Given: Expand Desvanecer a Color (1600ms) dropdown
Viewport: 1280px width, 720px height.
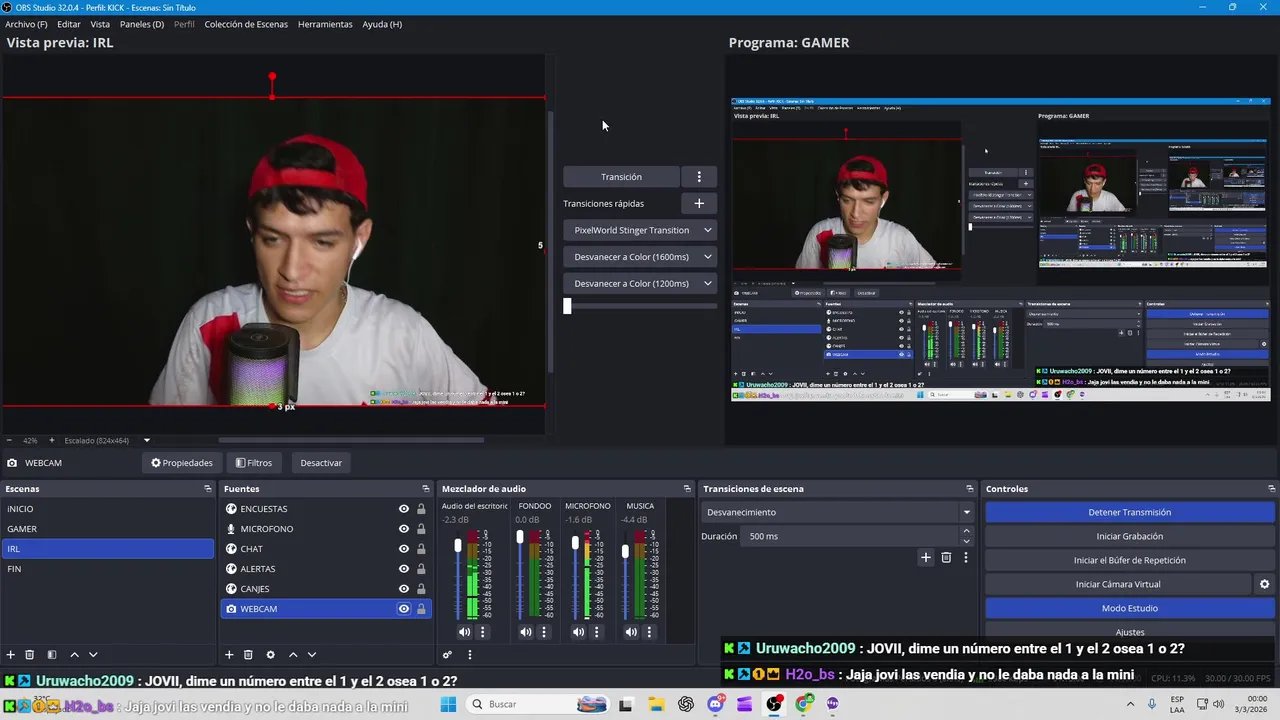Looking at the screenshot, I should tap(707, 257).
